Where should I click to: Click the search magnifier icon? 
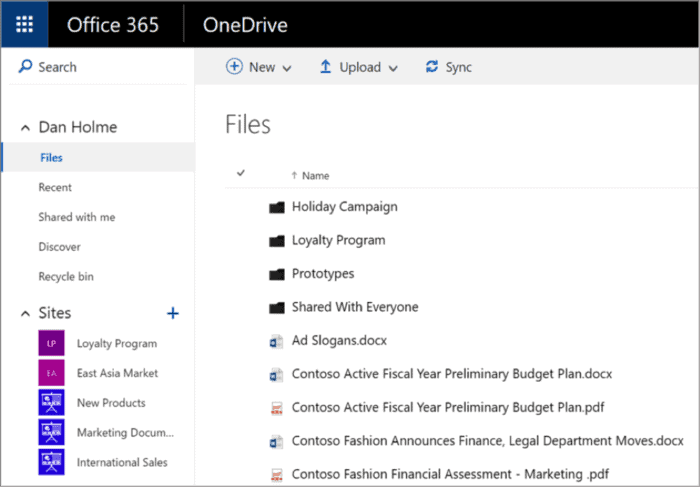tap(25, 67)
